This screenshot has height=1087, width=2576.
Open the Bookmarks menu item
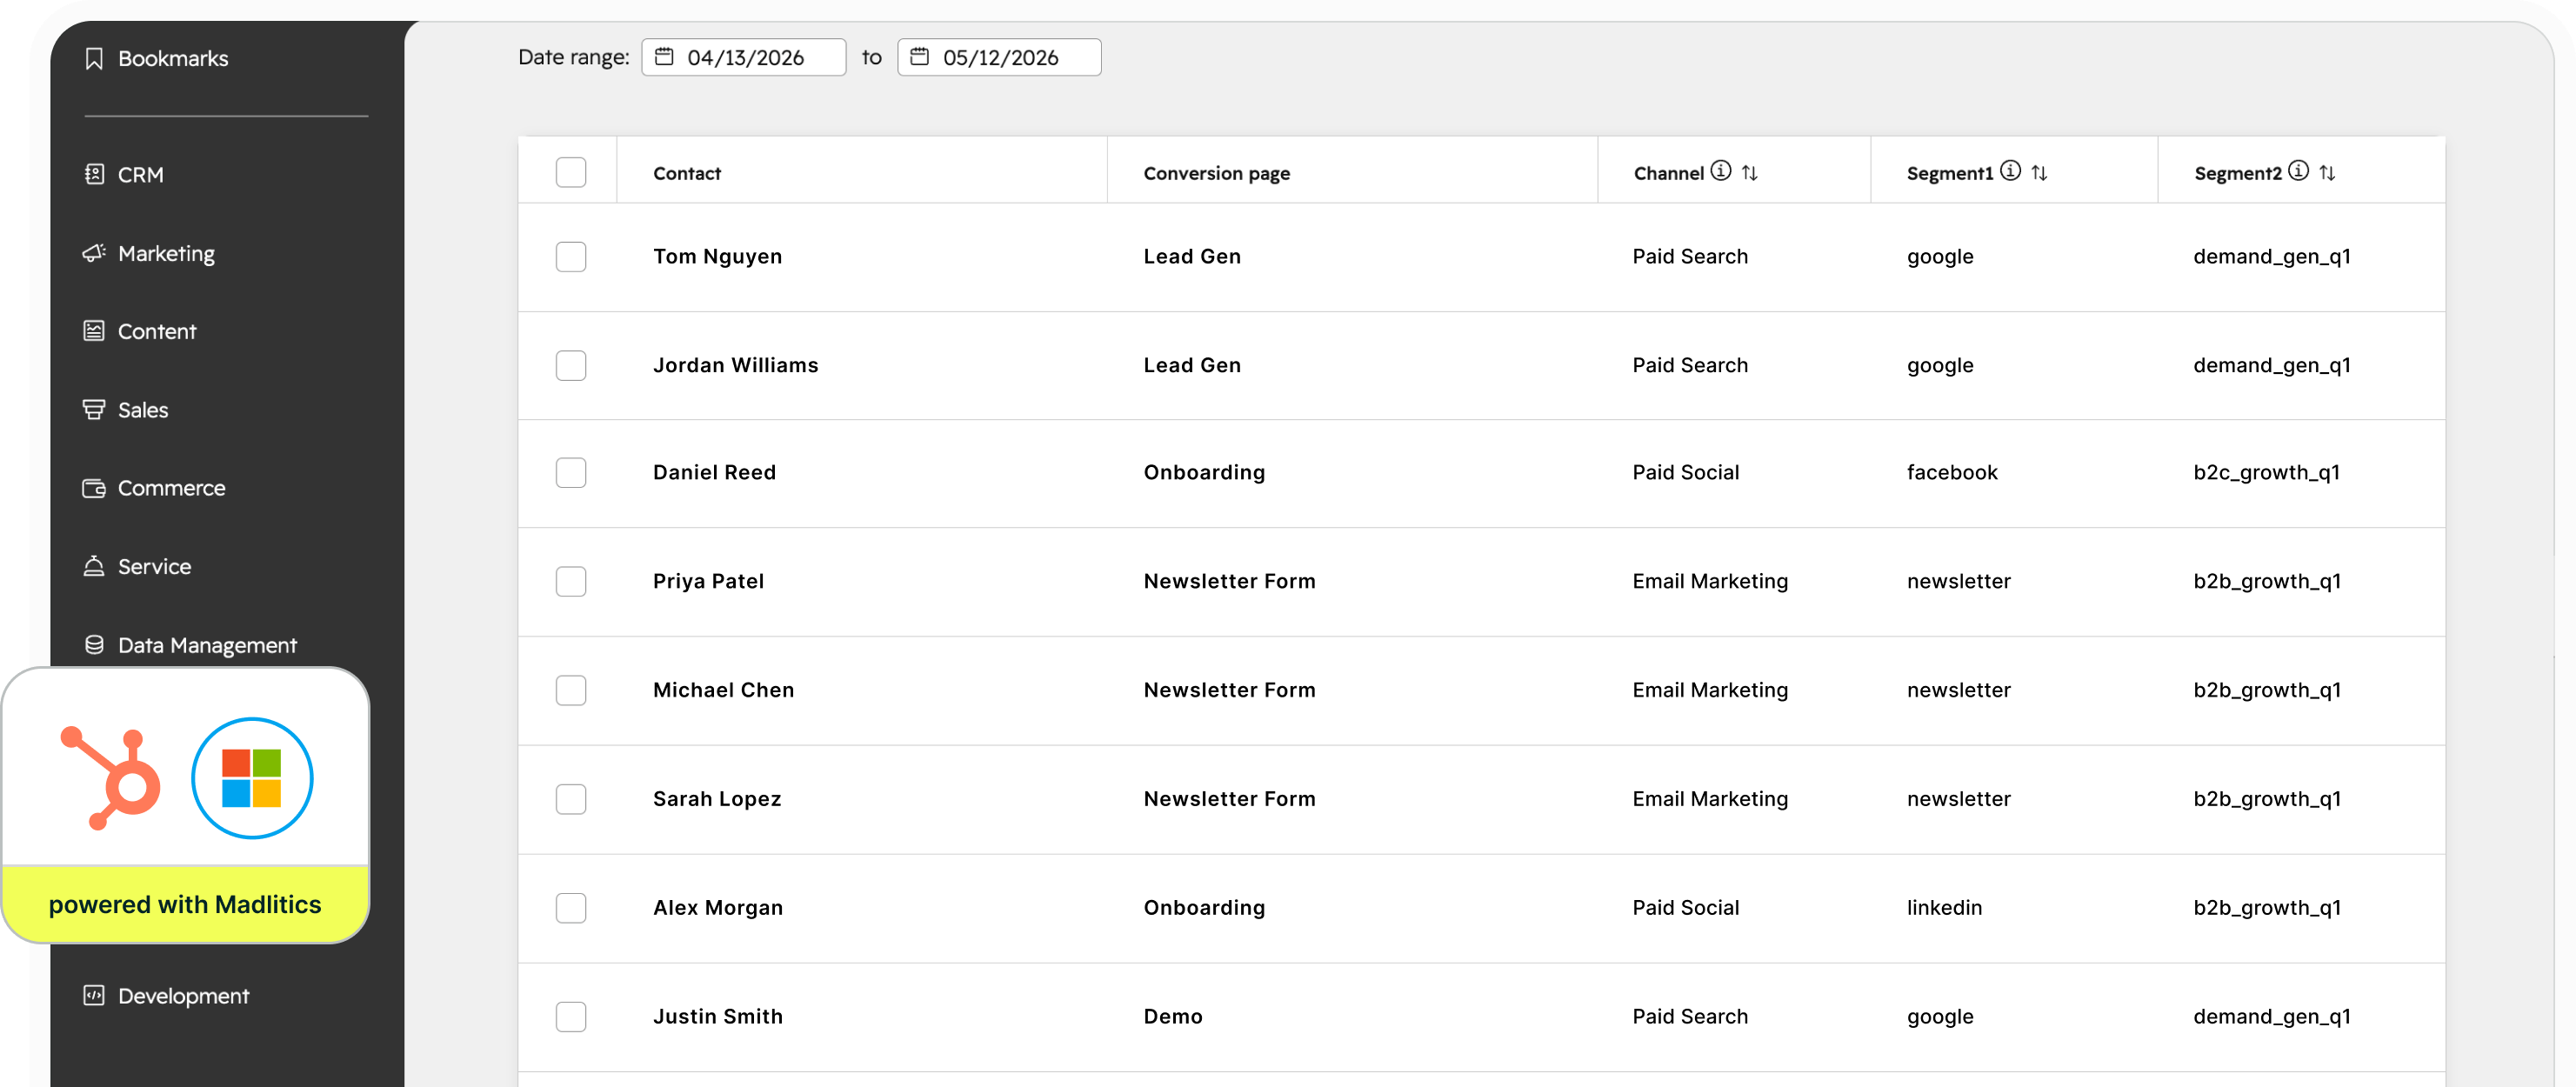tap(173, 59)
